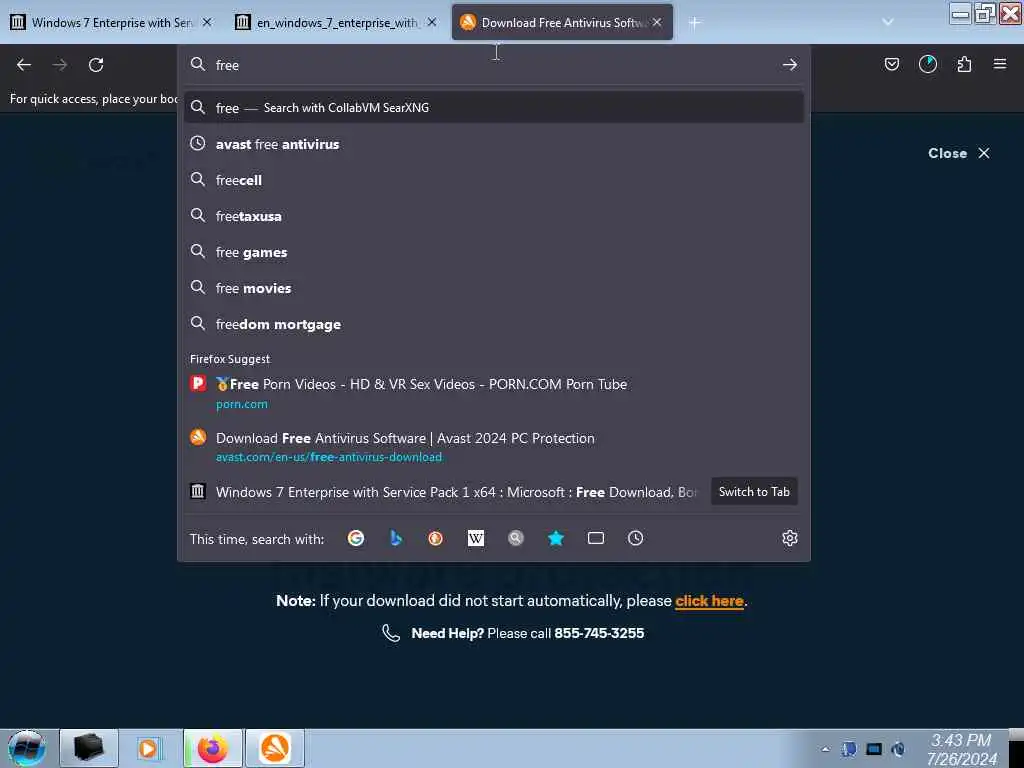
Task: Search this time with Wikipedia
Action: pyautogui.click(x=475, y=538)
